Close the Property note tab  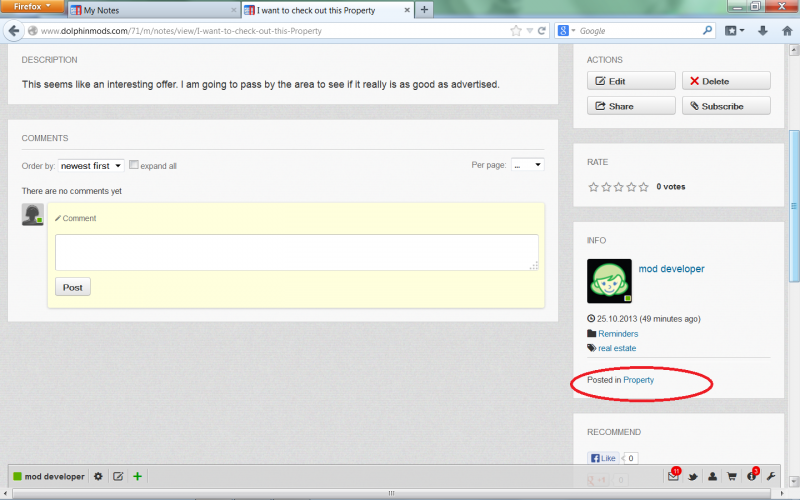[x=407, y=10]
